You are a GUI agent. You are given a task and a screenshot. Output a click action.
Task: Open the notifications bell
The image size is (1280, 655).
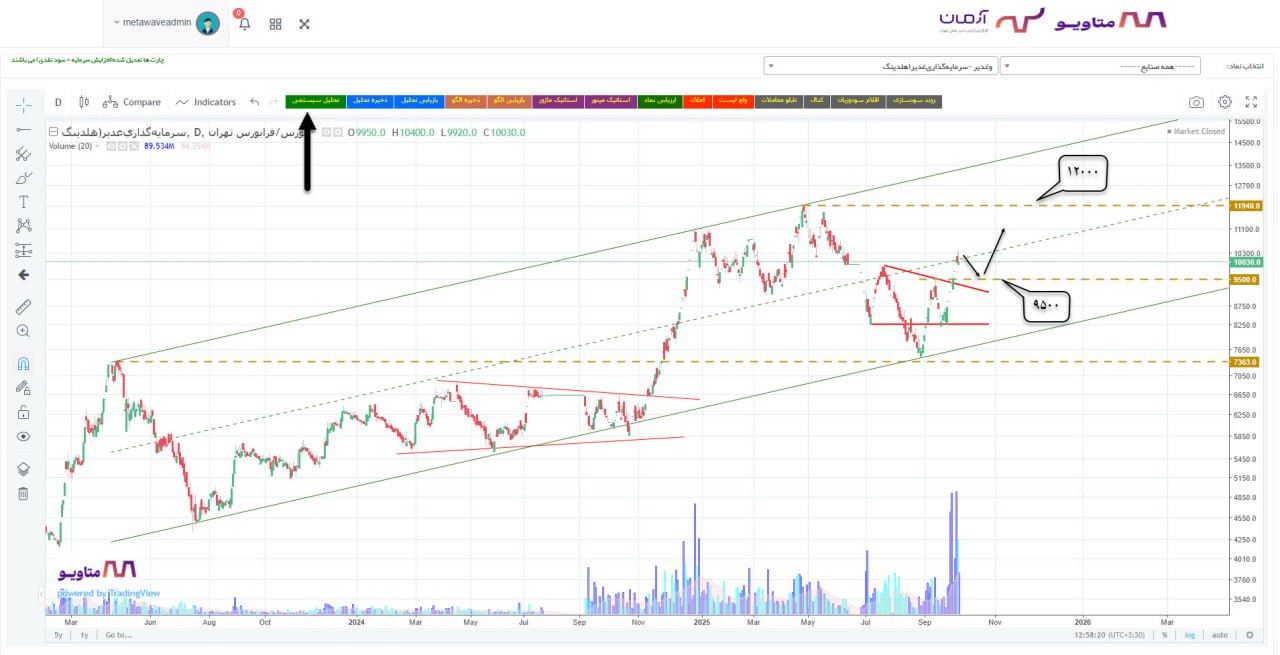tap(244, 23)
